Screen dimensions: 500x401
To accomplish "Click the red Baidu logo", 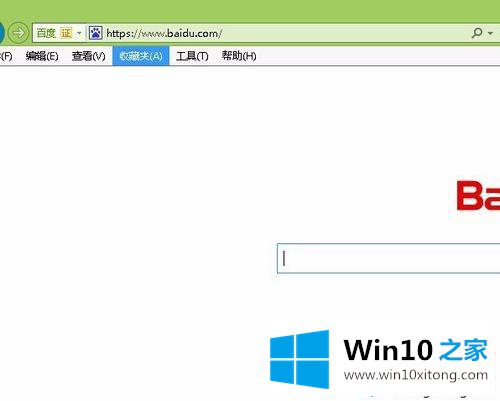I will (478, 196).
